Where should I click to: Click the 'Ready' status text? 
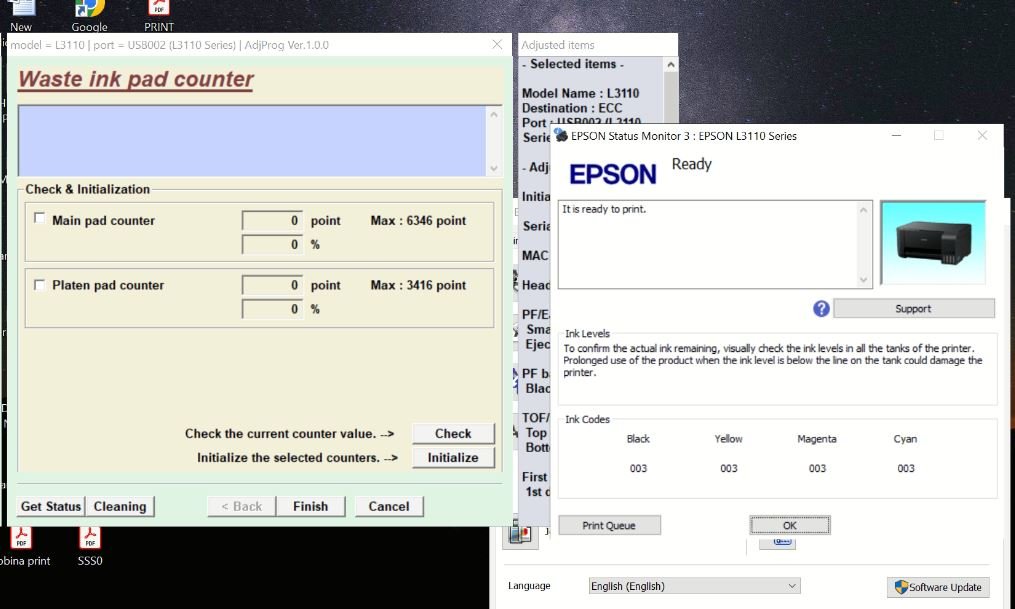tap(691, 164)
